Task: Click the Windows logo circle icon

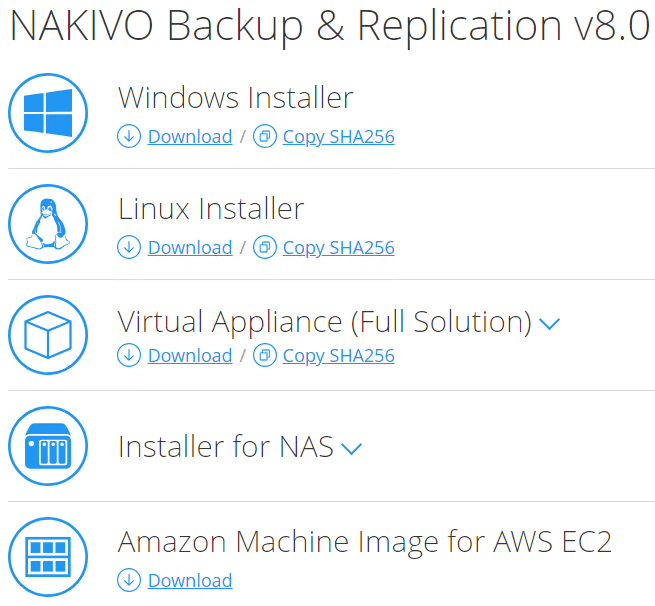Action: (48, 113)
